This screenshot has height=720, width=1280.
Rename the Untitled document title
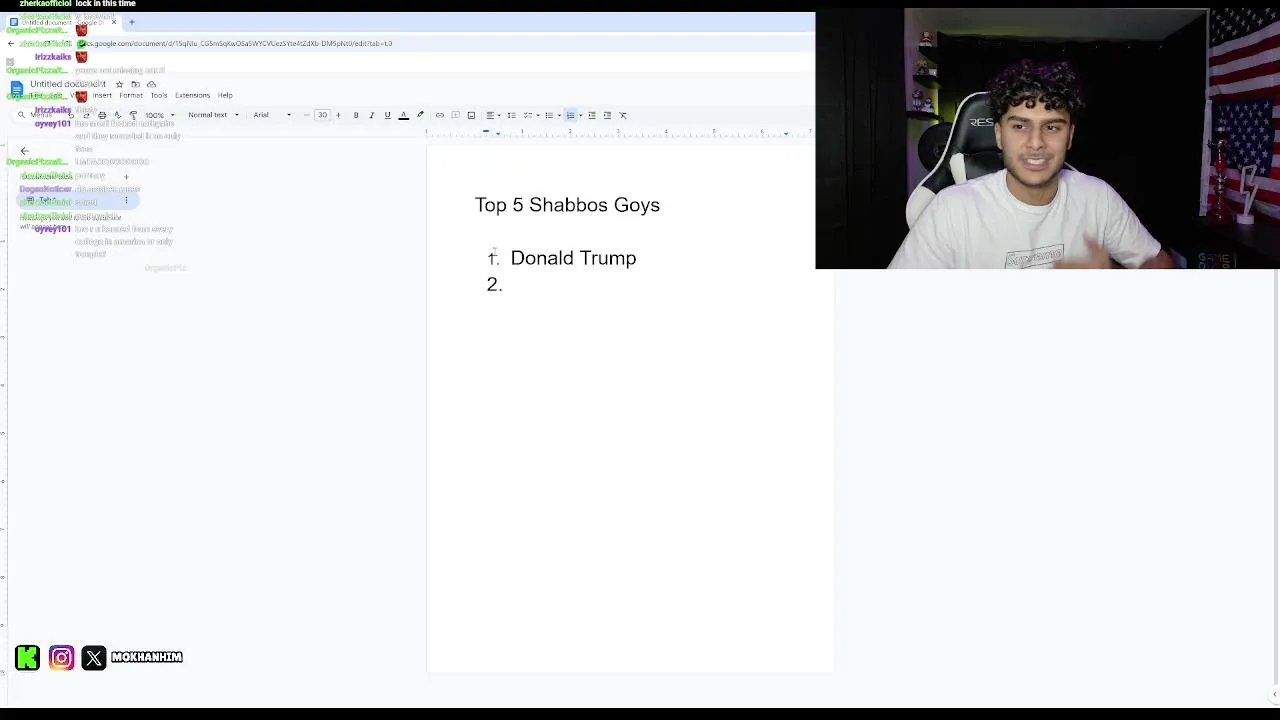[x=68, y=84]
